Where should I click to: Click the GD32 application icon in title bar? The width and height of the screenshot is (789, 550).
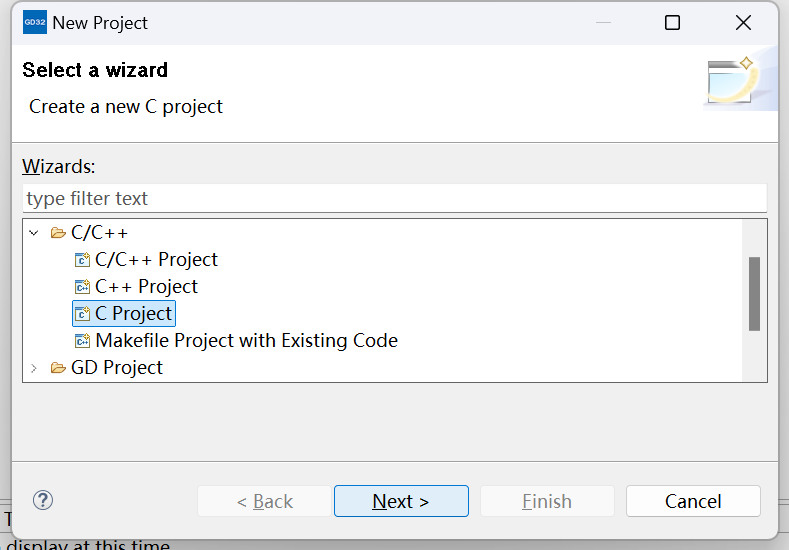click(35, 22)
